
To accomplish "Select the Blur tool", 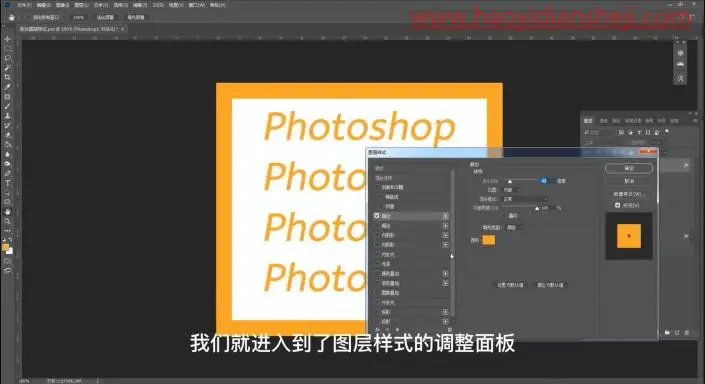I will (7, 154).
